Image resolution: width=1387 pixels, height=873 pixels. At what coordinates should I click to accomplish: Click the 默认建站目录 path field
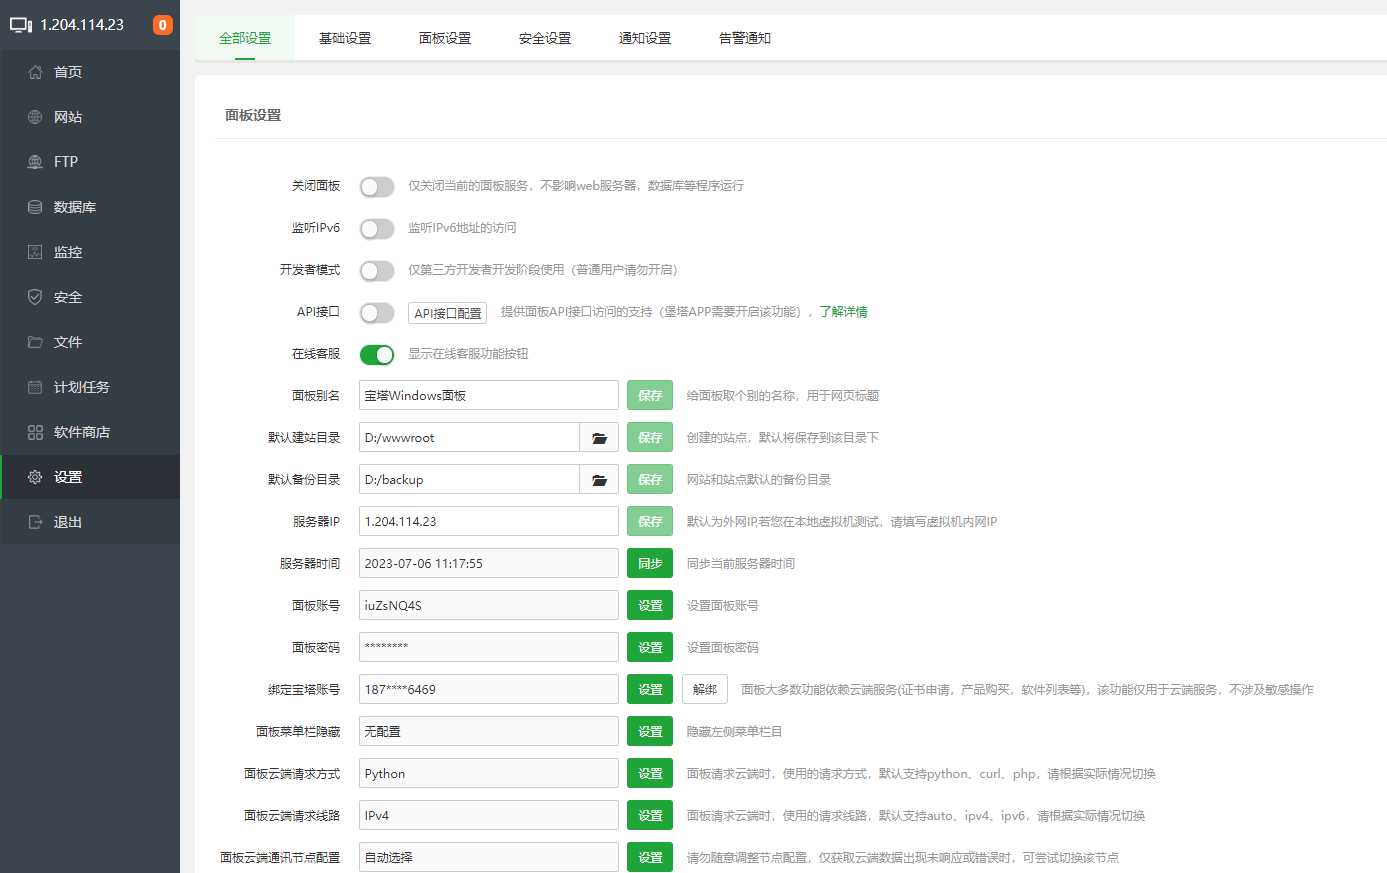pos(469,438)
